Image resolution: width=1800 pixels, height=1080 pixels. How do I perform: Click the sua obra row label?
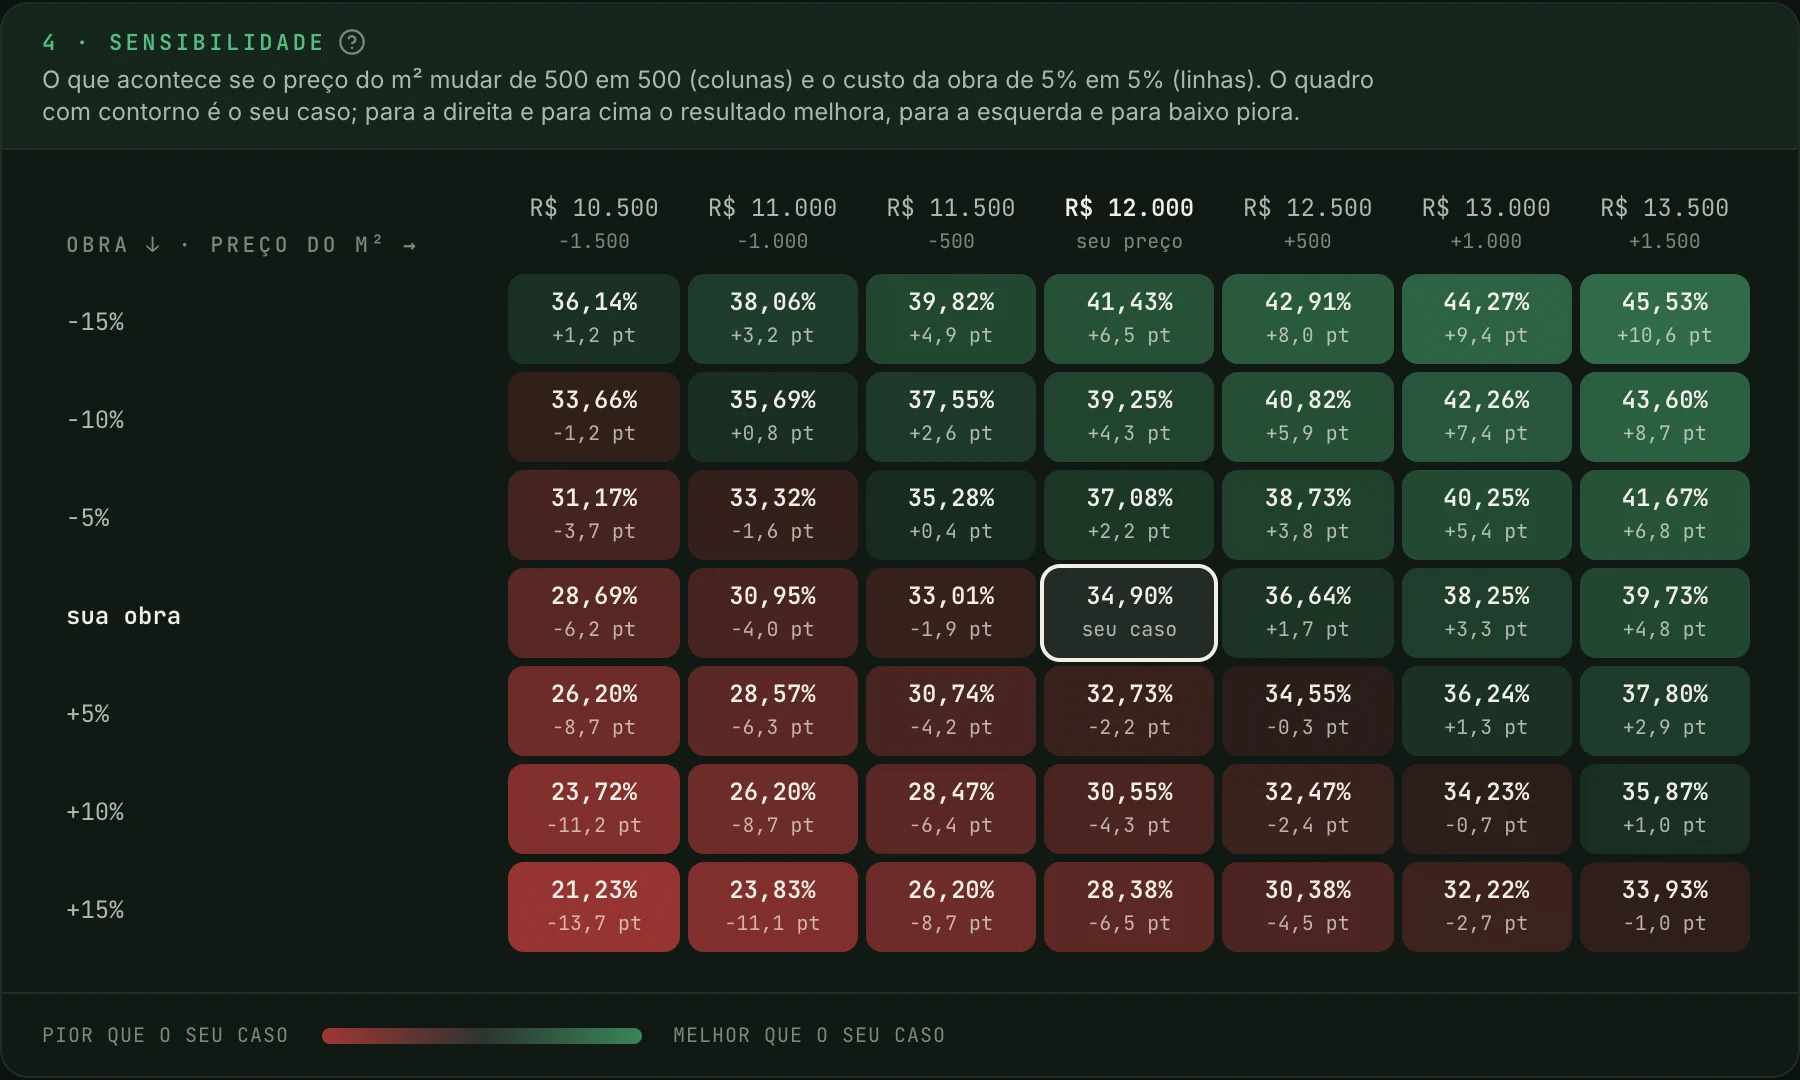[x=123, y=616]
